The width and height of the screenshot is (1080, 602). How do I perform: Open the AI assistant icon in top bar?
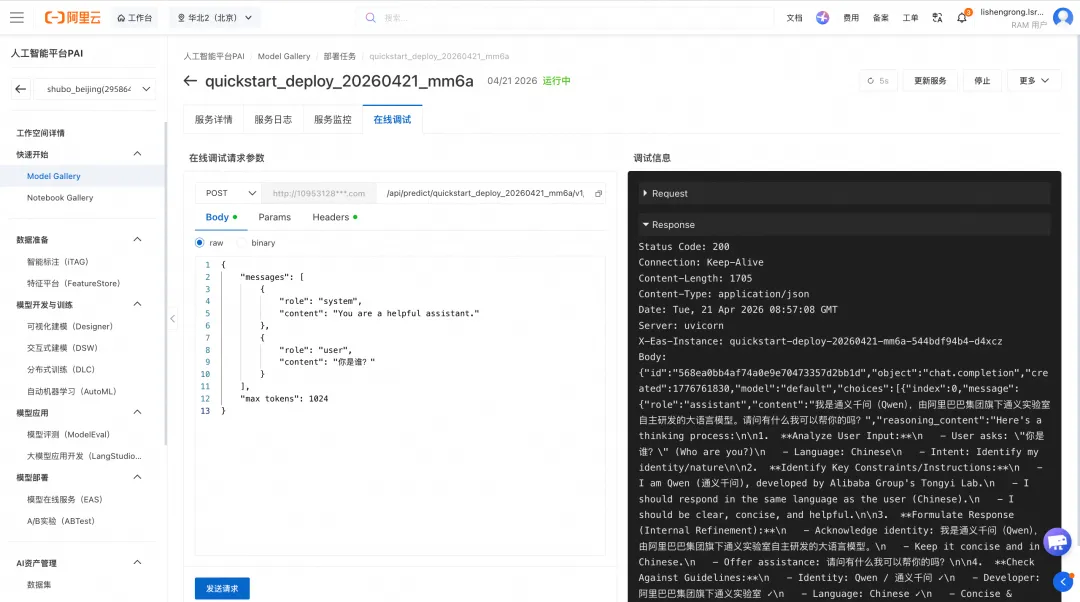822,18
